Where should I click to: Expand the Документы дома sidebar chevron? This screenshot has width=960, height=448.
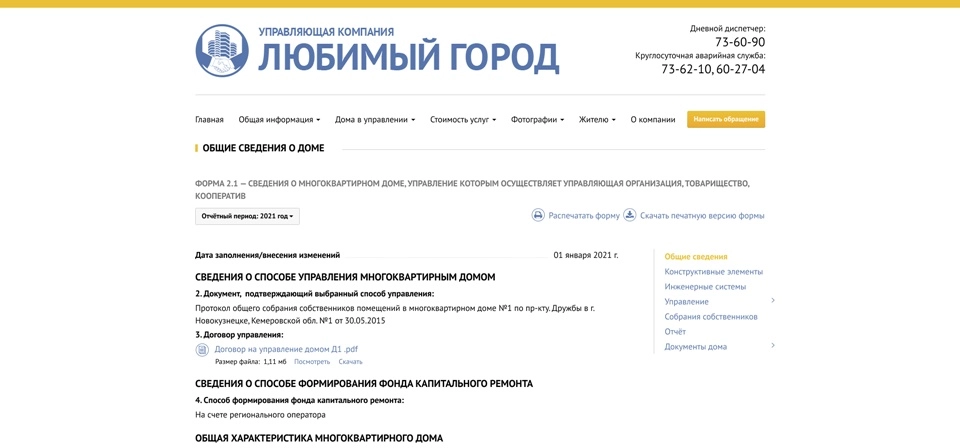[773, 346]
